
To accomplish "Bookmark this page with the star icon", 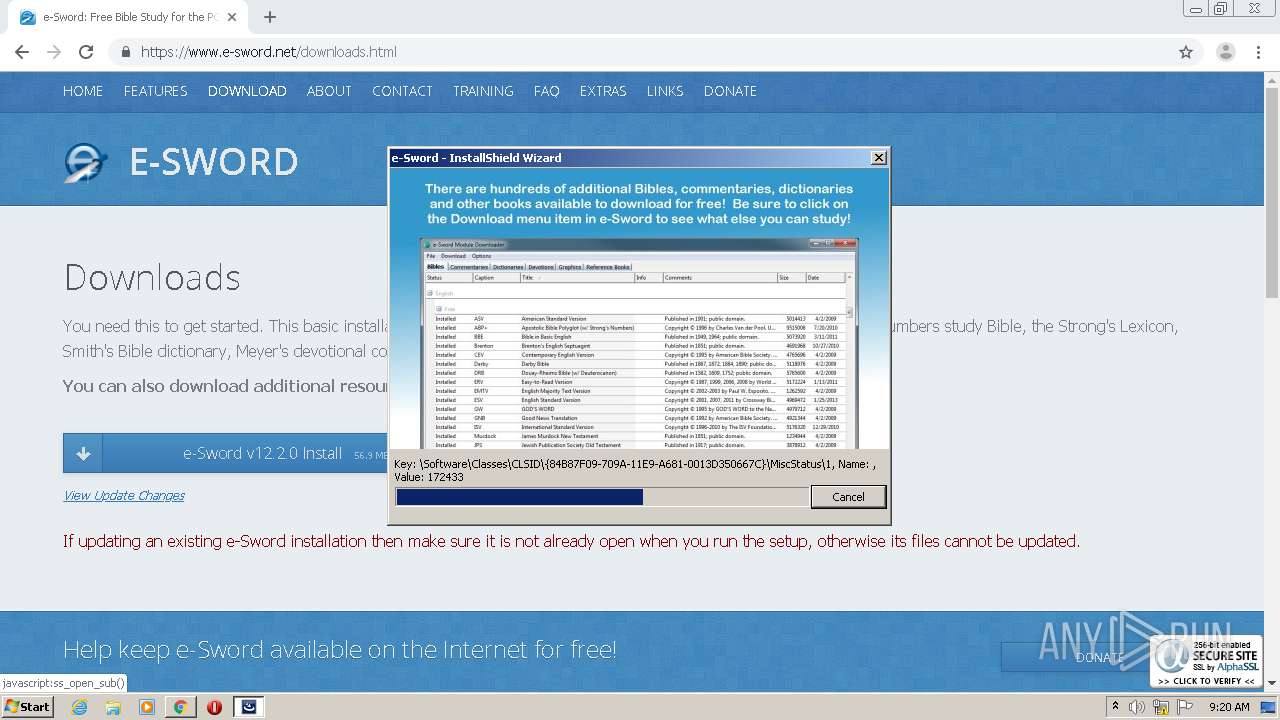I will pos(1186,52).
